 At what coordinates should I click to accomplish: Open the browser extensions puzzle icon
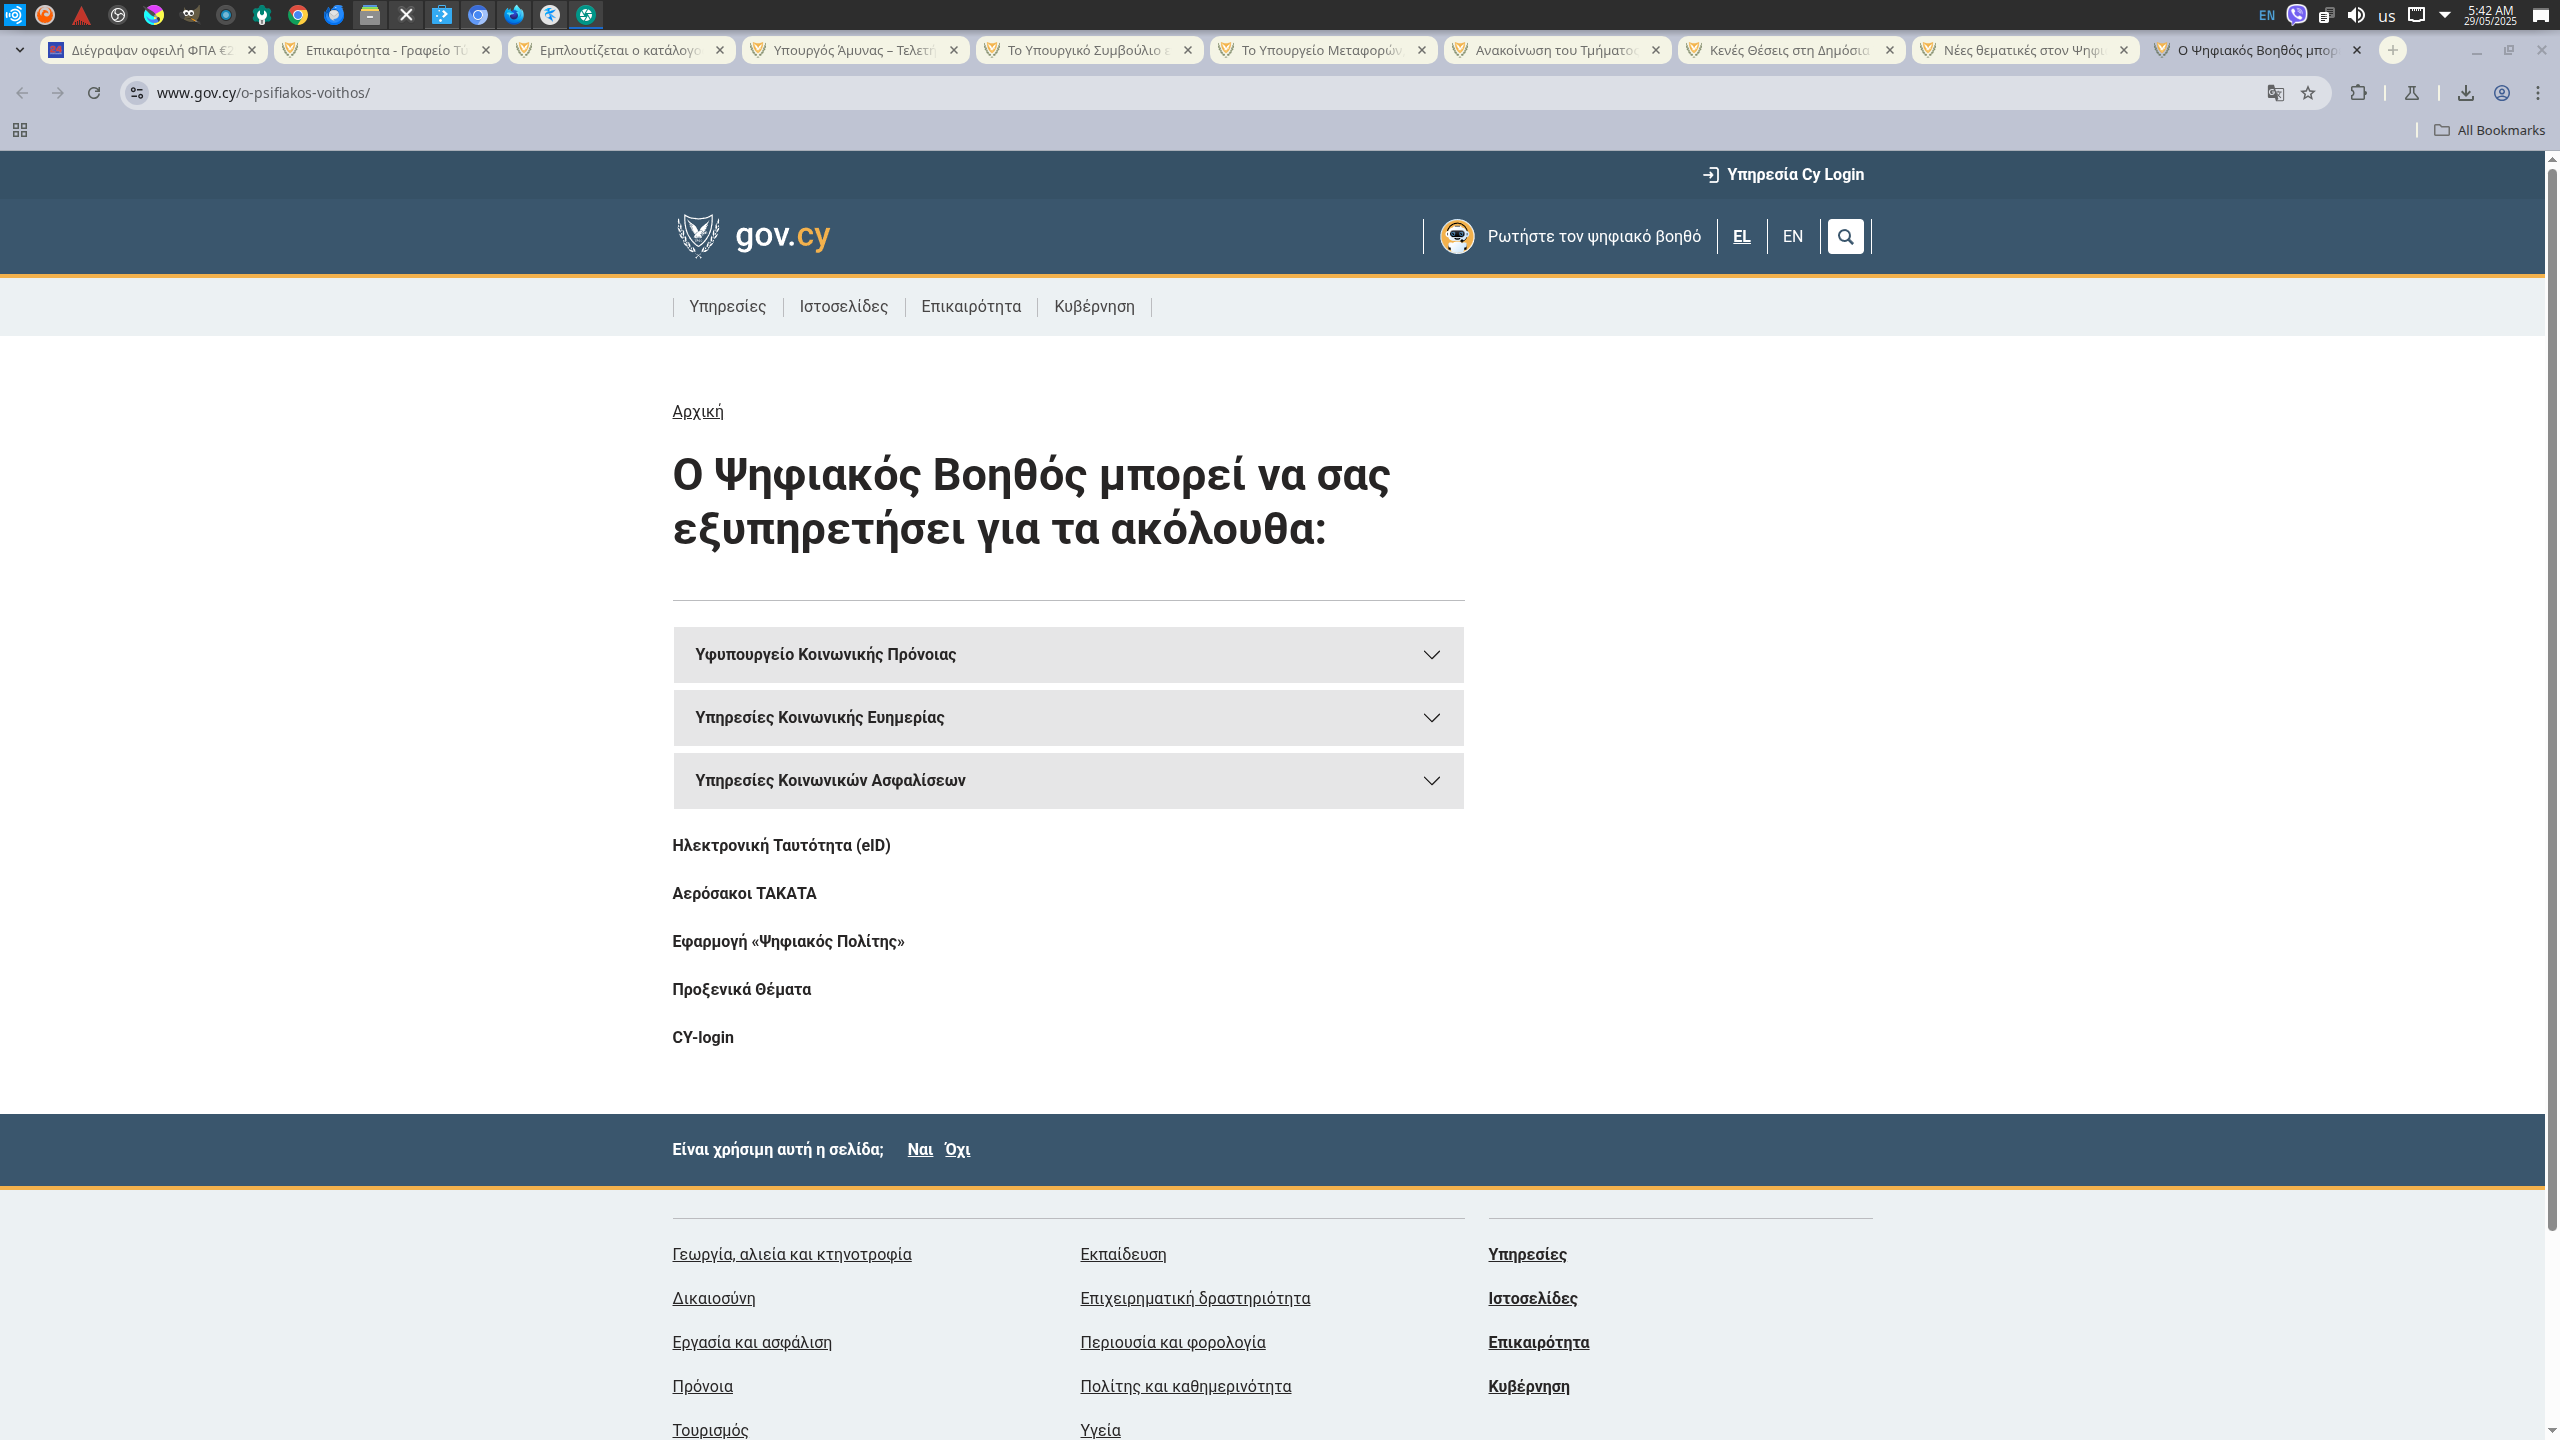[2358, 93]
